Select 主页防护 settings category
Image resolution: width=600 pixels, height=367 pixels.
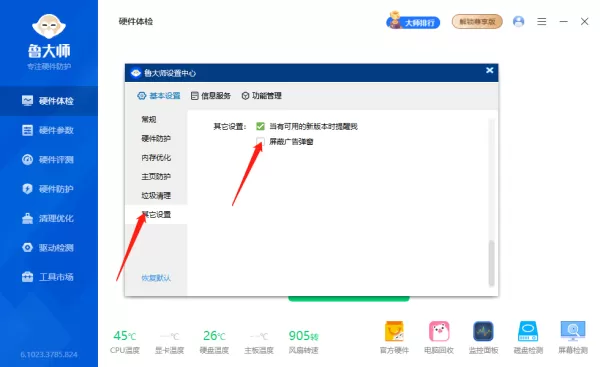point(156,177)
